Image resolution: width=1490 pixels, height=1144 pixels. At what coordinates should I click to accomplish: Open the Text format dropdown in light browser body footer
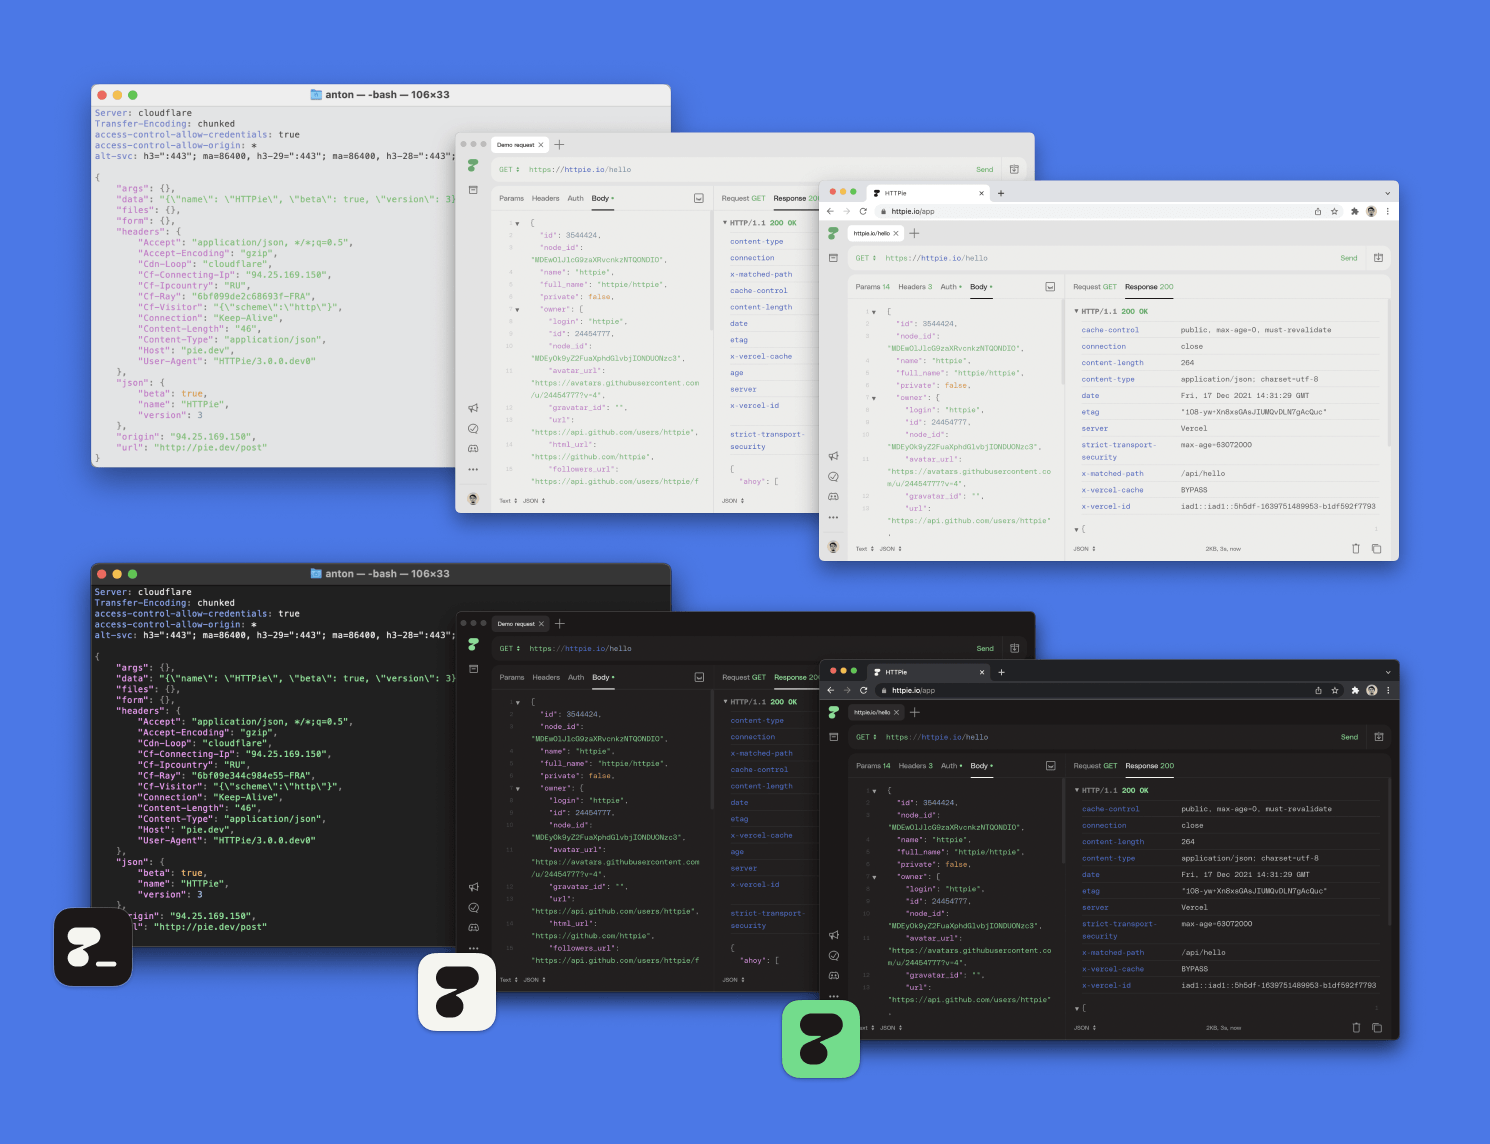click(864, 548)
